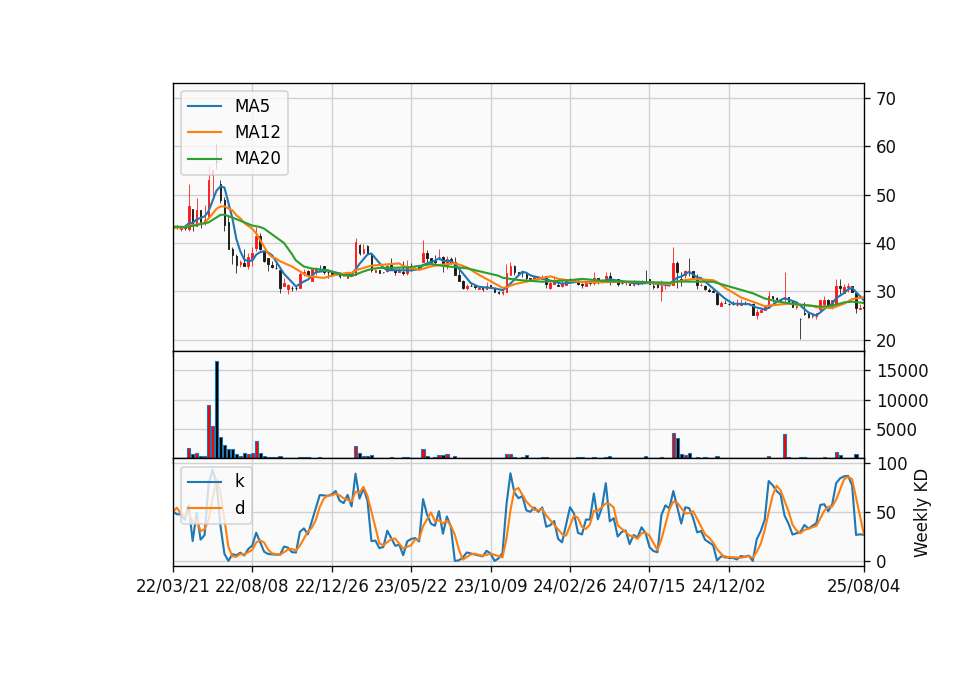960x690 pixels.
Task: Click the MA5 legend label
Action: click(x=252, y=106)
